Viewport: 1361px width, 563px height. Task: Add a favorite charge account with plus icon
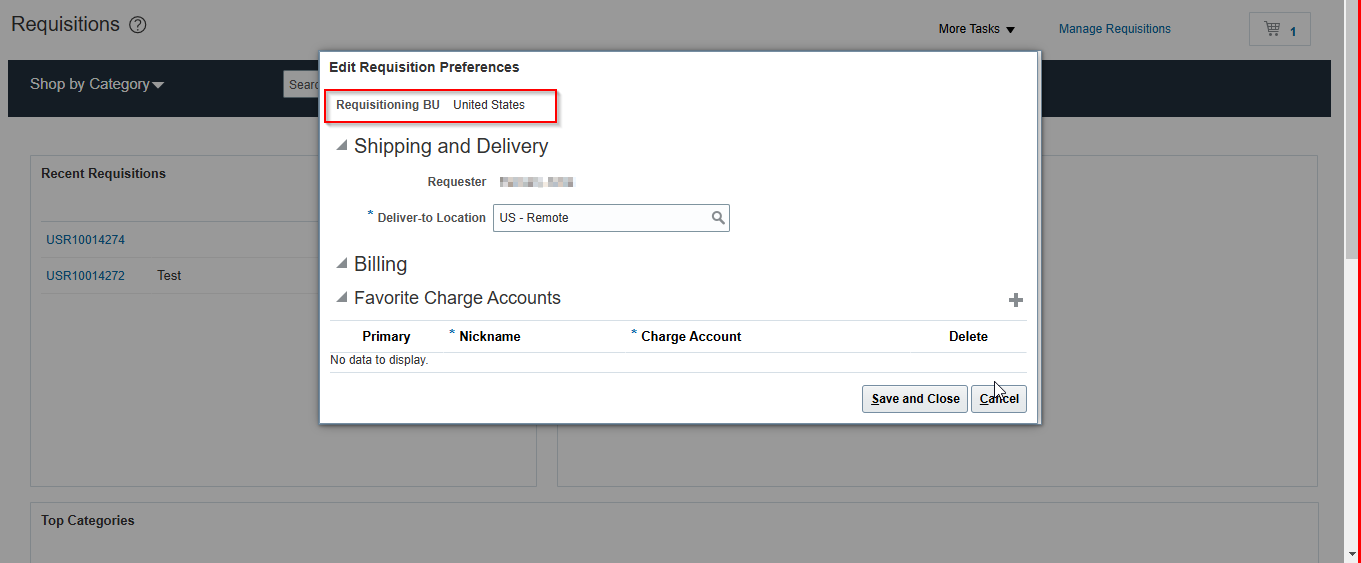[x=1016, y=300]
